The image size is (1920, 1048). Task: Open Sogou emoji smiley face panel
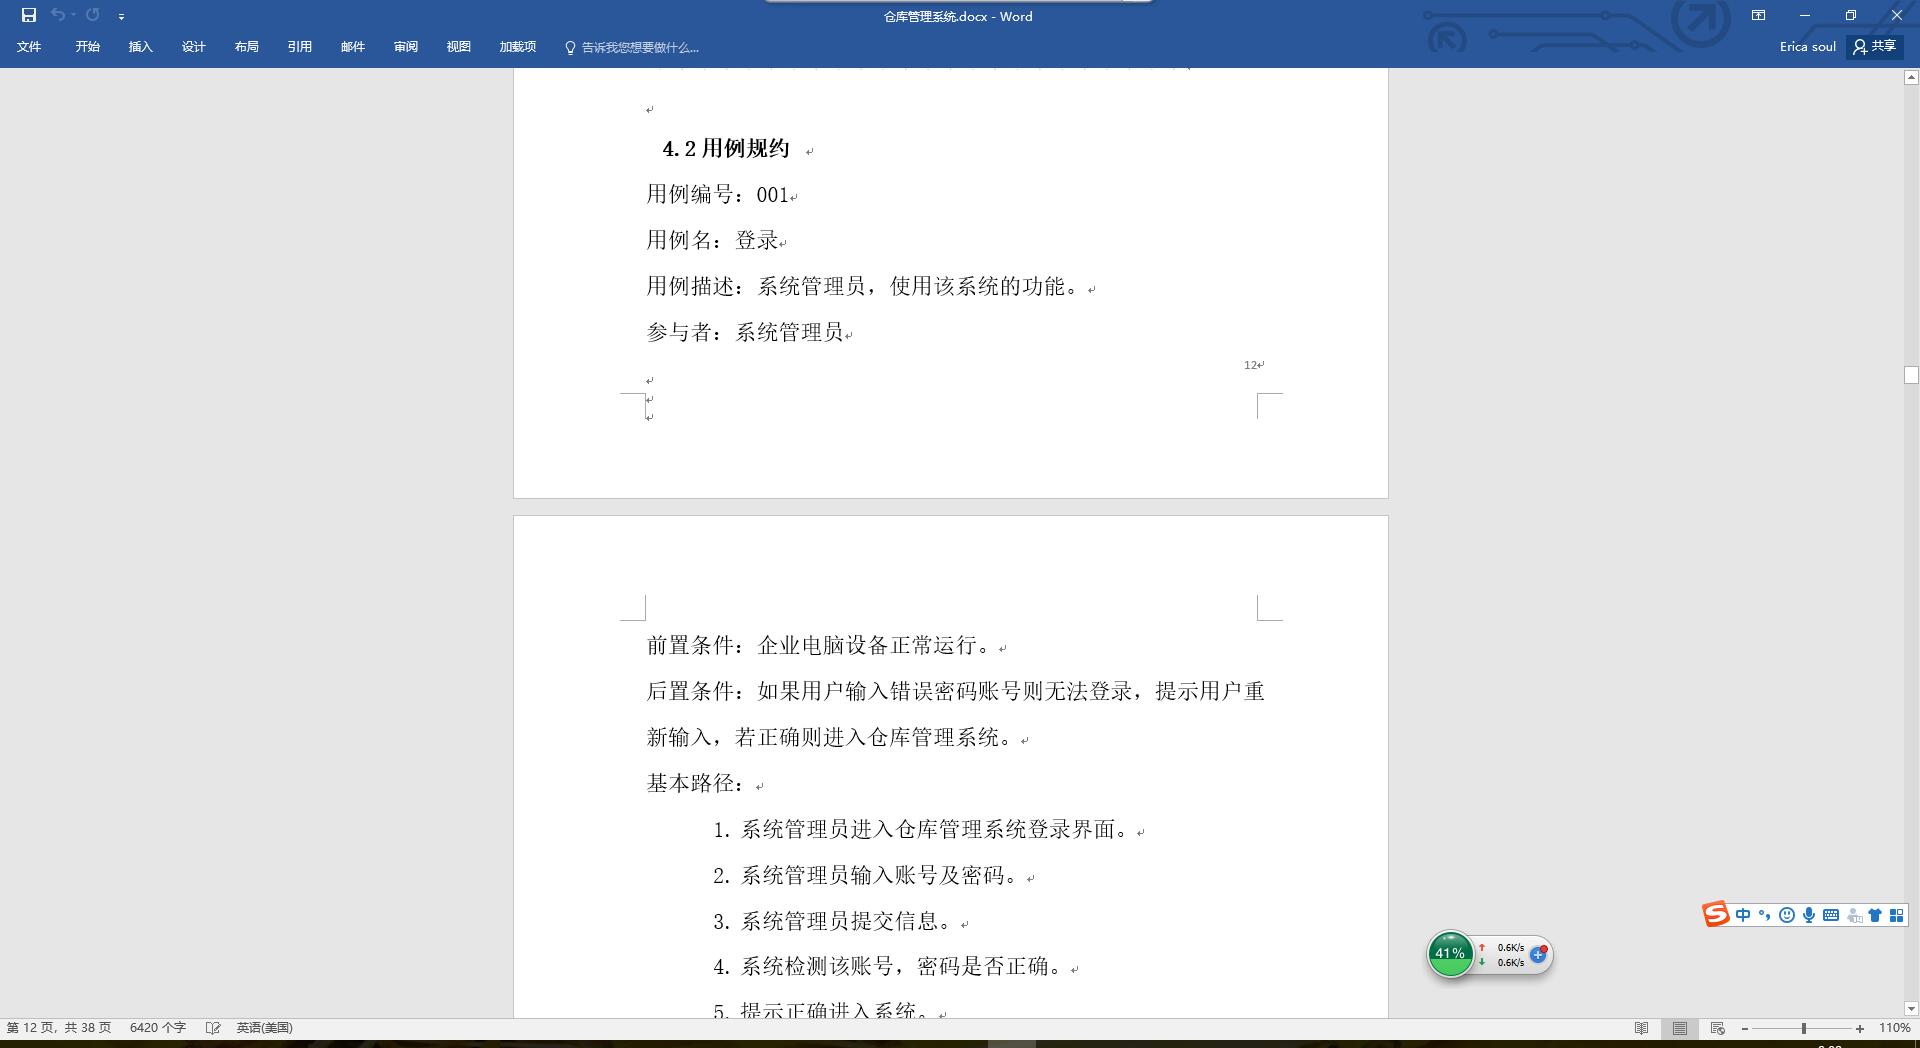click(1787, 915)
